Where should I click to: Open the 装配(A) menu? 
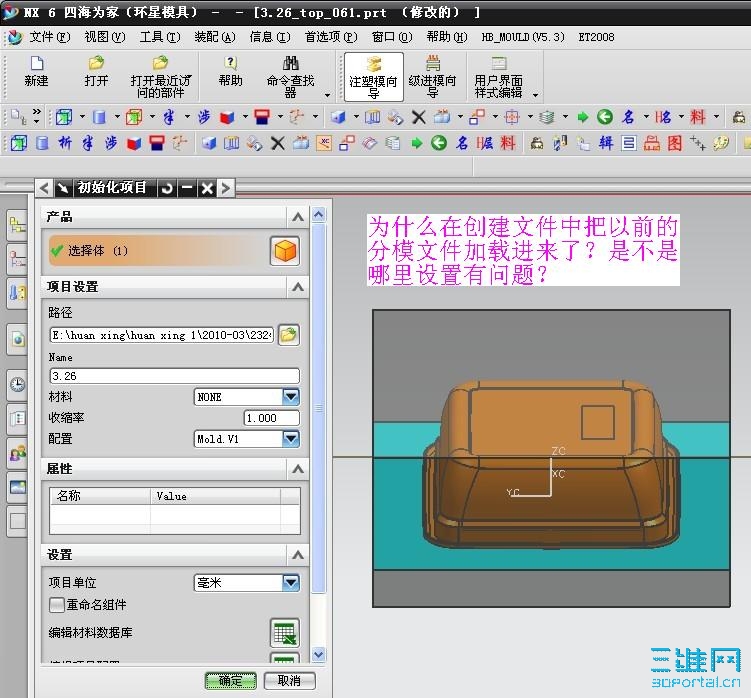pyautogui.click(x=215, y=37)
